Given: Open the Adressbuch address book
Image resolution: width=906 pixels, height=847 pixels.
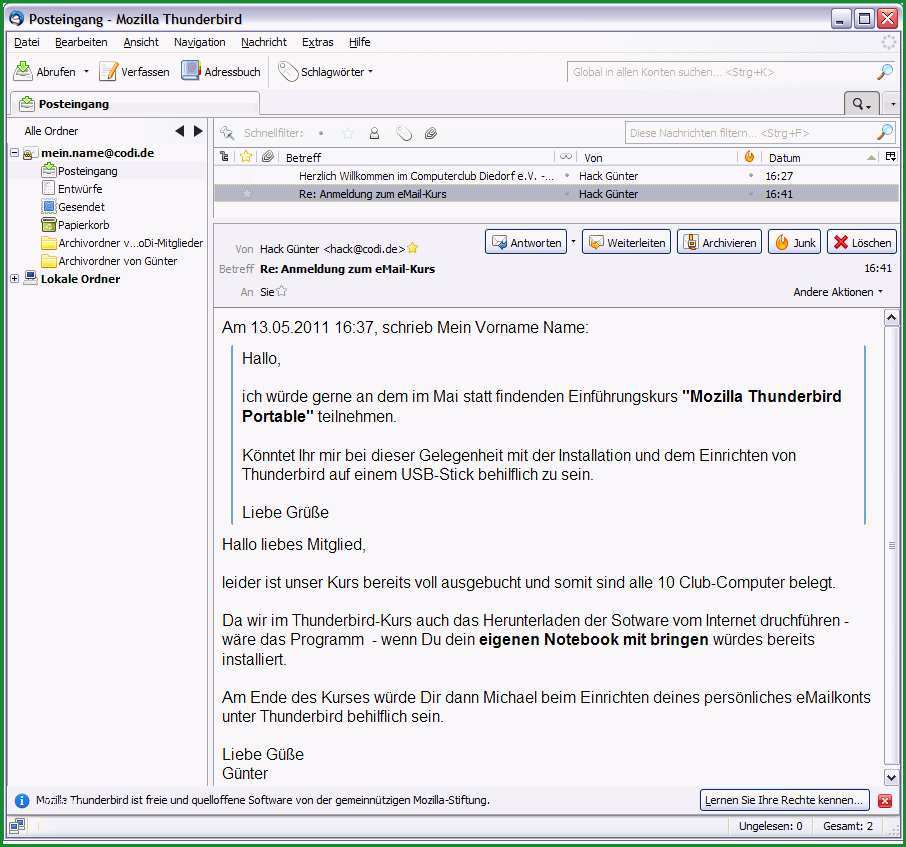Looking at the screenshot, I should pos(221,71).
